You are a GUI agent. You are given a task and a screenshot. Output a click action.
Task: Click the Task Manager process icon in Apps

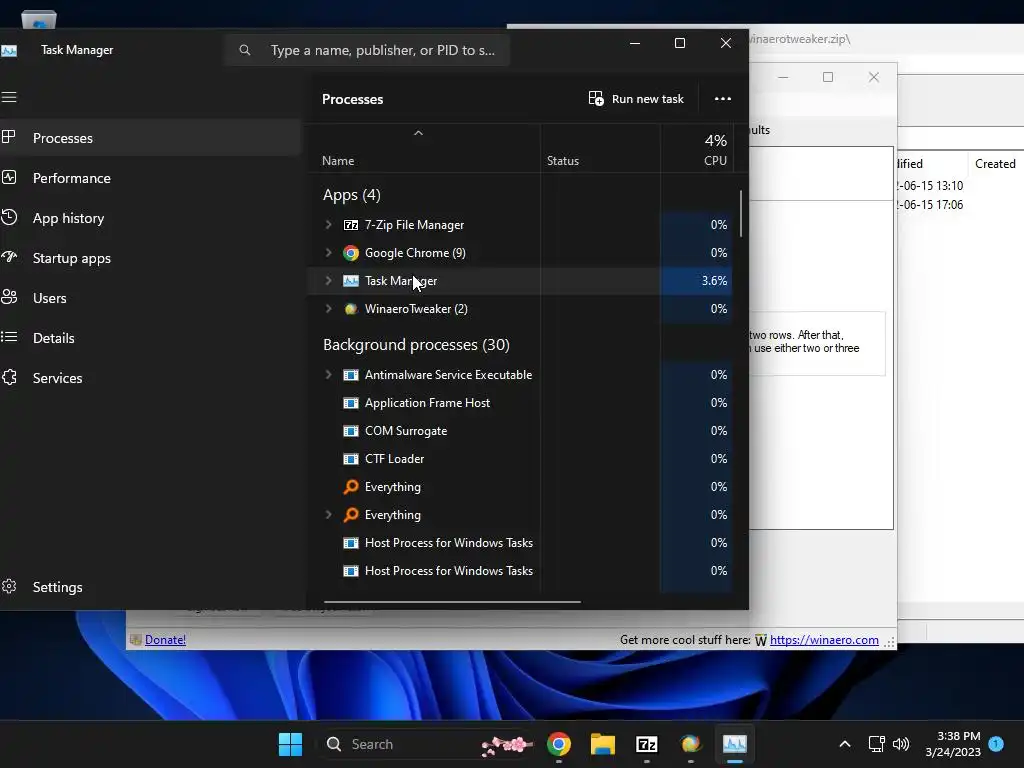[351, 281]
